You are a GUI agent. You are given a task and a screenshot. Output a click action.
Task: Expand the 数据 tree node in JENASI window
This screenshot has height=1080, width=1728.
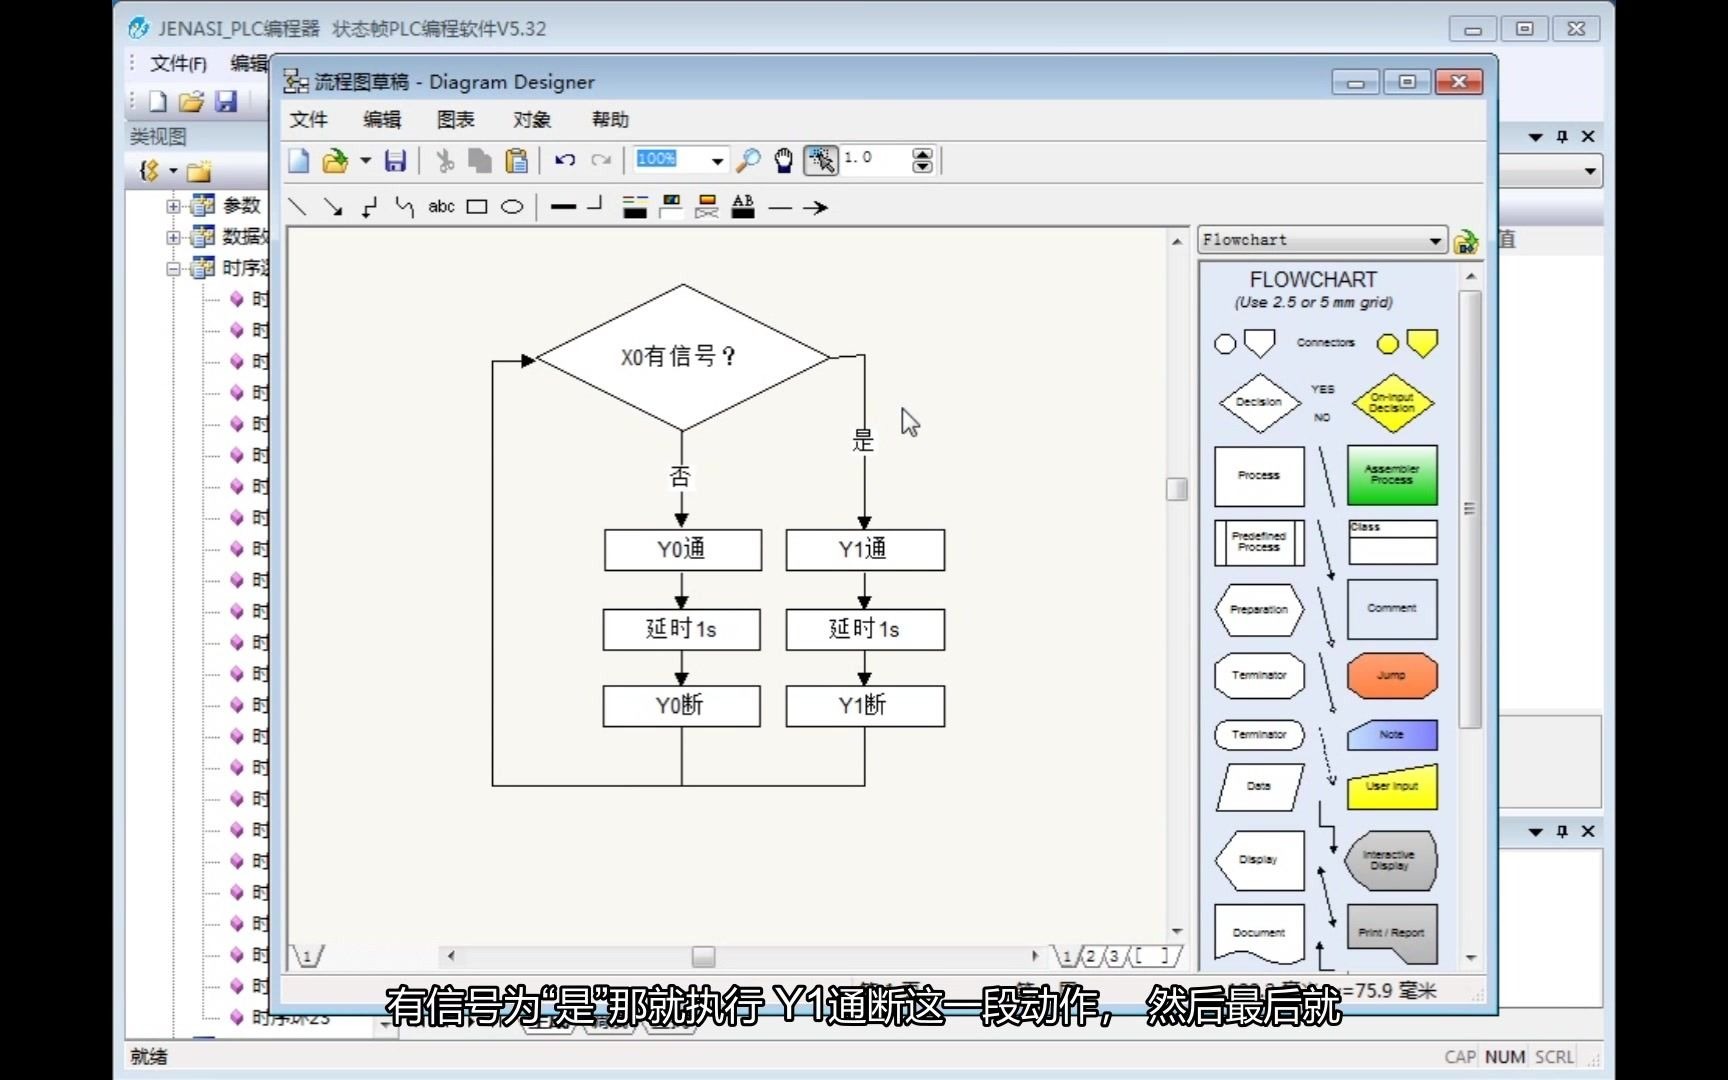pos(174,237)
